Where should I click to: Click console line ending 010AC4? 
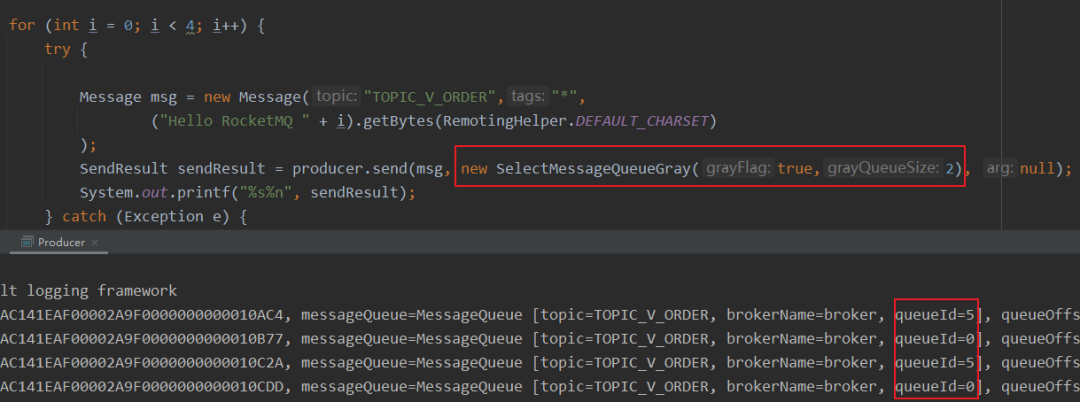(x=540, y=315)
